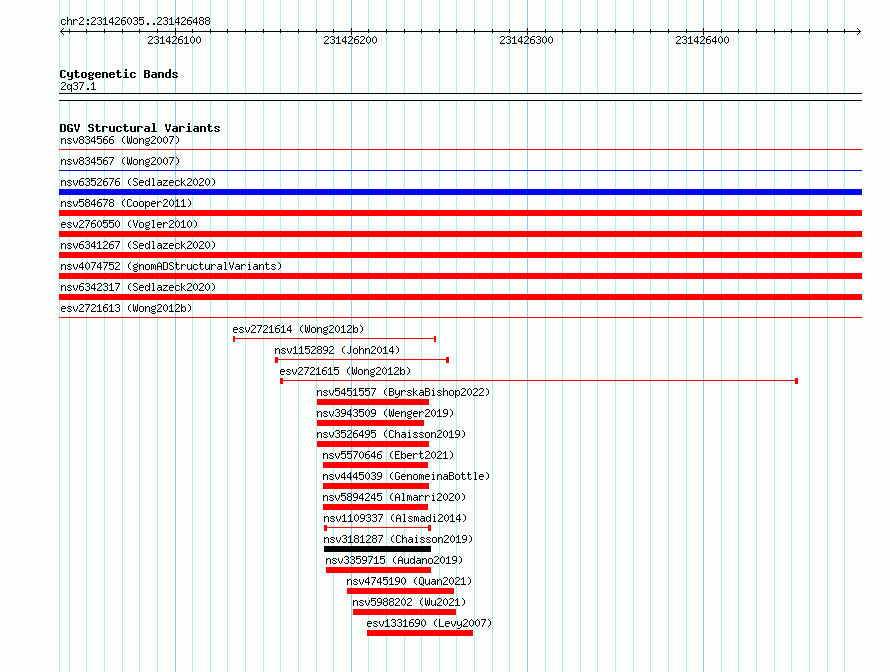
Task: Select the red bar under nsv4745190
Action: (400, 591)
